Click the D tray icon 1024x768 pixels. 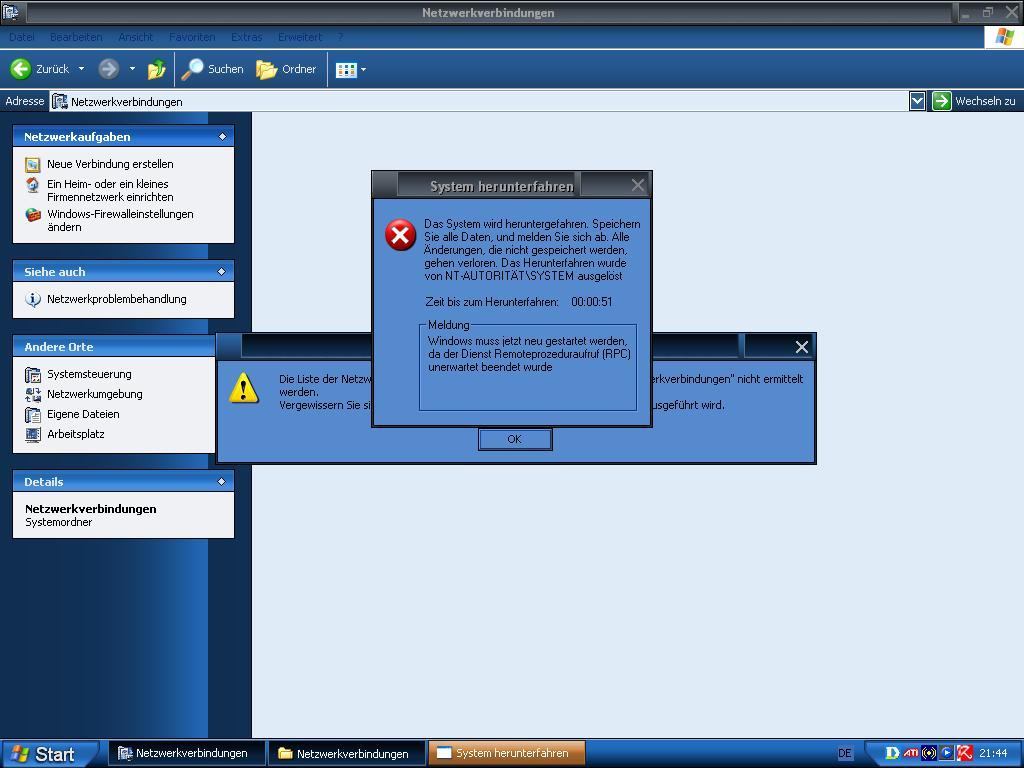click(x=892, y=753)
